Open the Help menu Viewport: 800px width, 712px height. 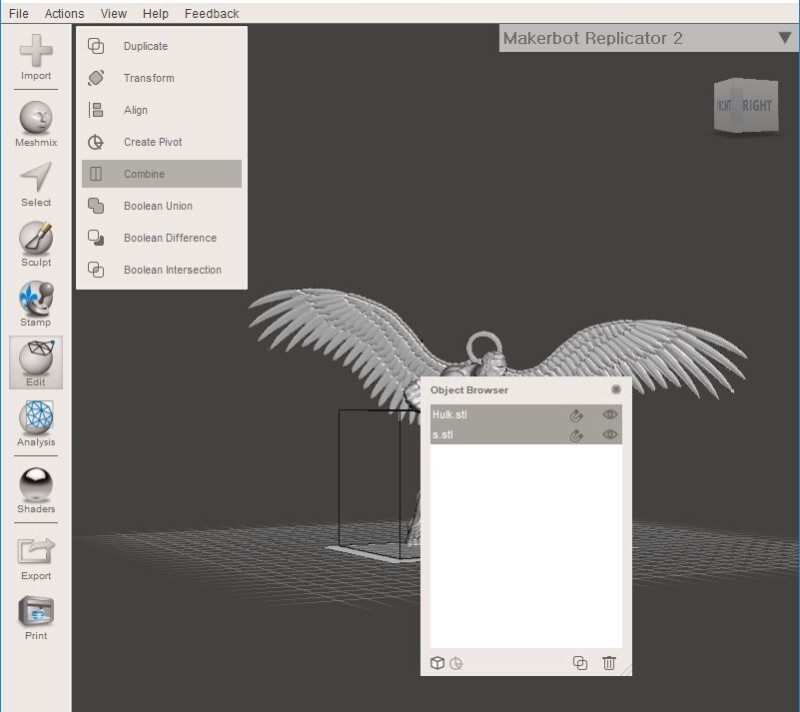coord(156,14)
